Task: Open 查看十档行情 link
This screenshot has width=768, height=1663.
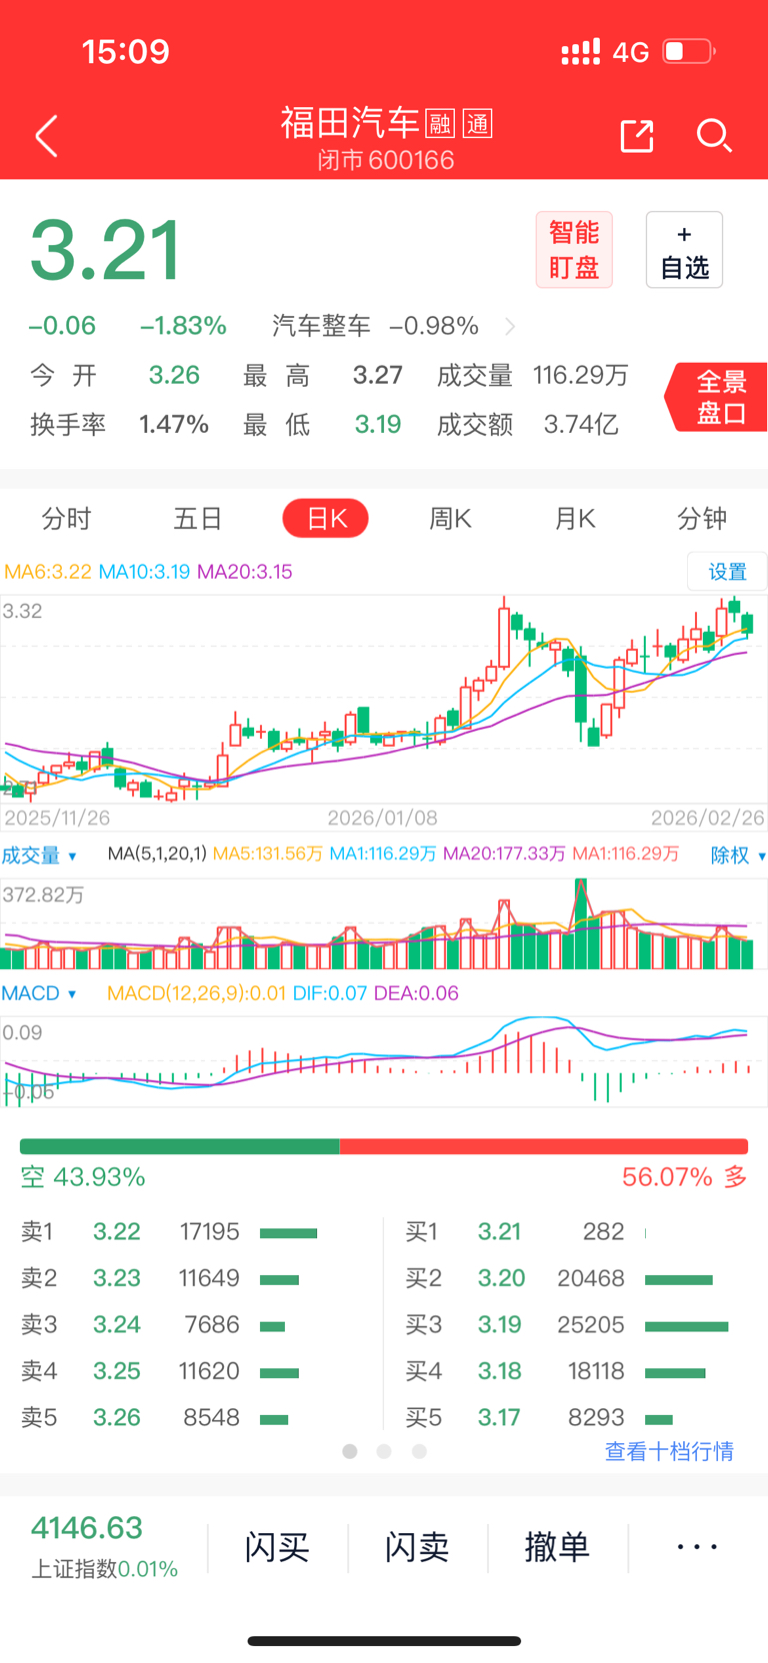Action: pos(669,1451)
